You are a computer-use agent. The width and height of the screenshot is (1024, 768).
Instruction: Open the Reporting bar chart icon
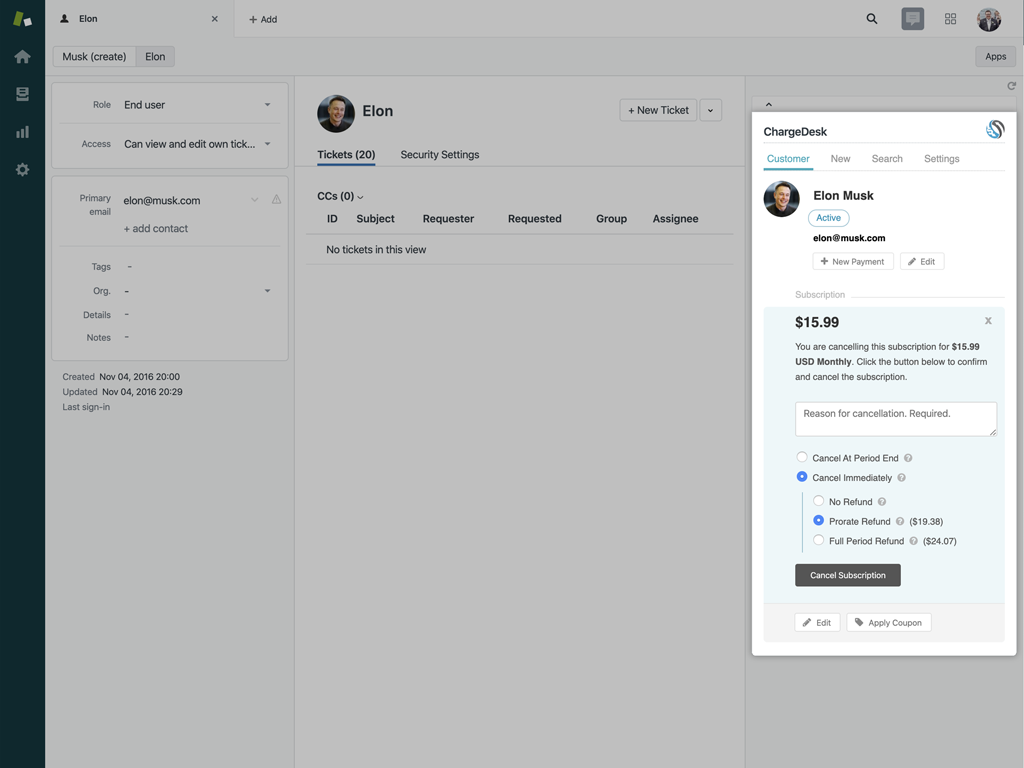point(22,132)
